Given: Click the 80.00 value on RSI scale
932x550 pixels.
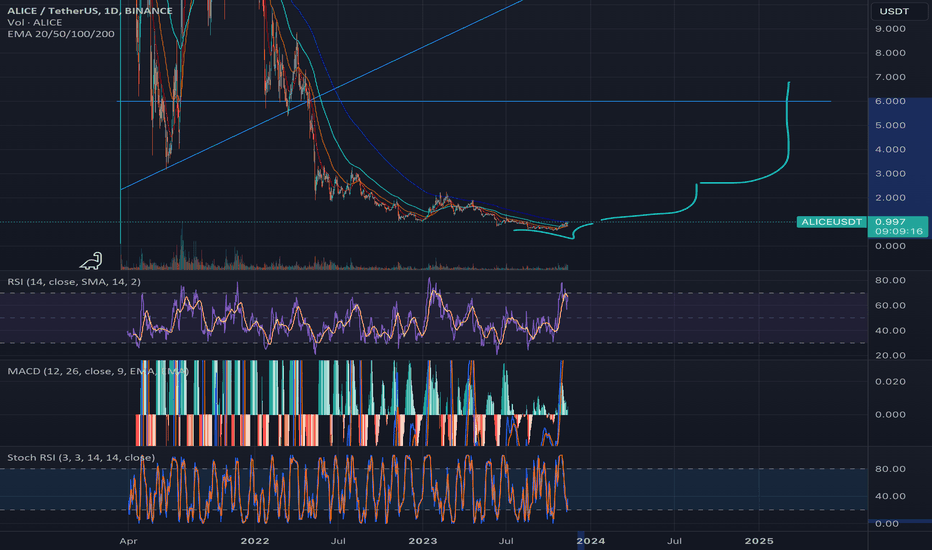Looking at the screenshot, I should tap(890, 280).
